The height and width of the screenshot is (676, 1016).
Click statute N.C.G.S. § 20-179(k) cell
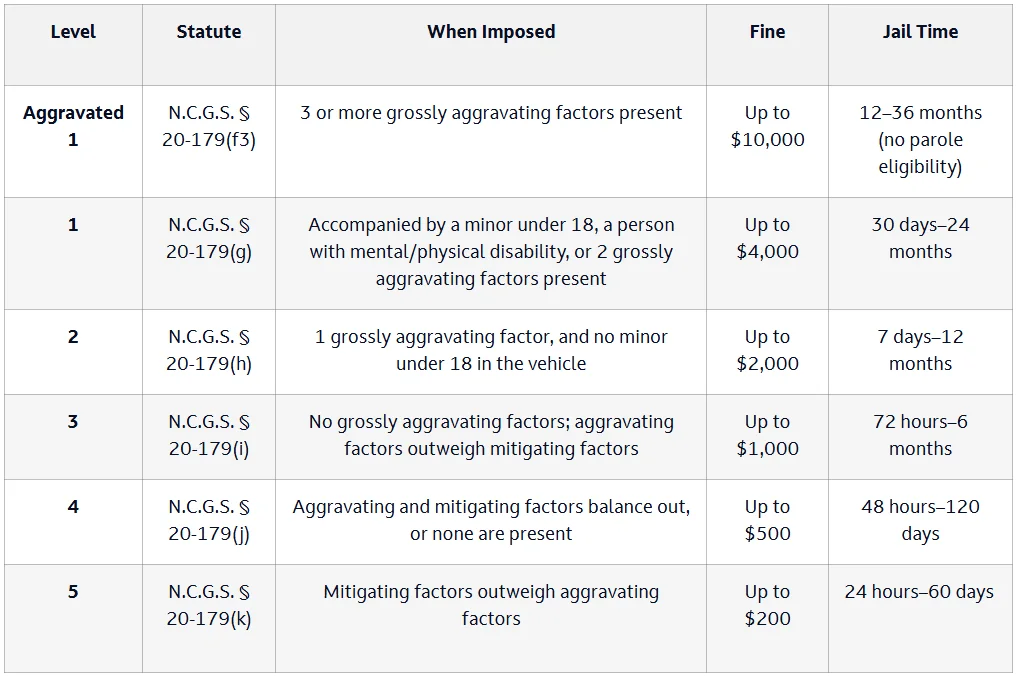(x=209, y=618)
